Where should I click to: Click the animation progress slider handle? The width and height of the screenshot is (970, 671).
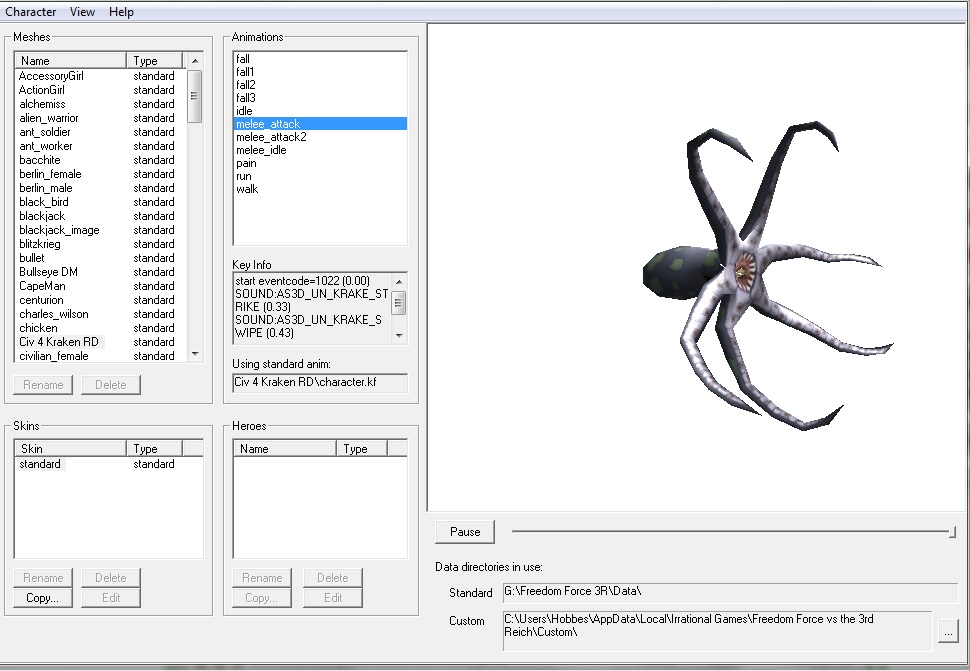(952, 532)
